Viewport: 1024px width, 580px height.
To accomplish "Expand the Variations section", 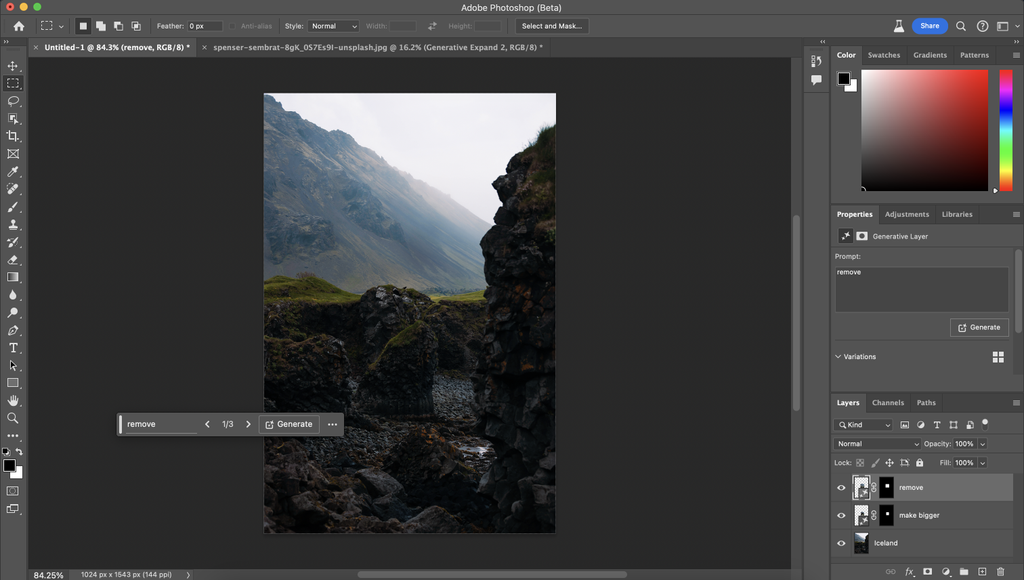I will tap(838, 356).
